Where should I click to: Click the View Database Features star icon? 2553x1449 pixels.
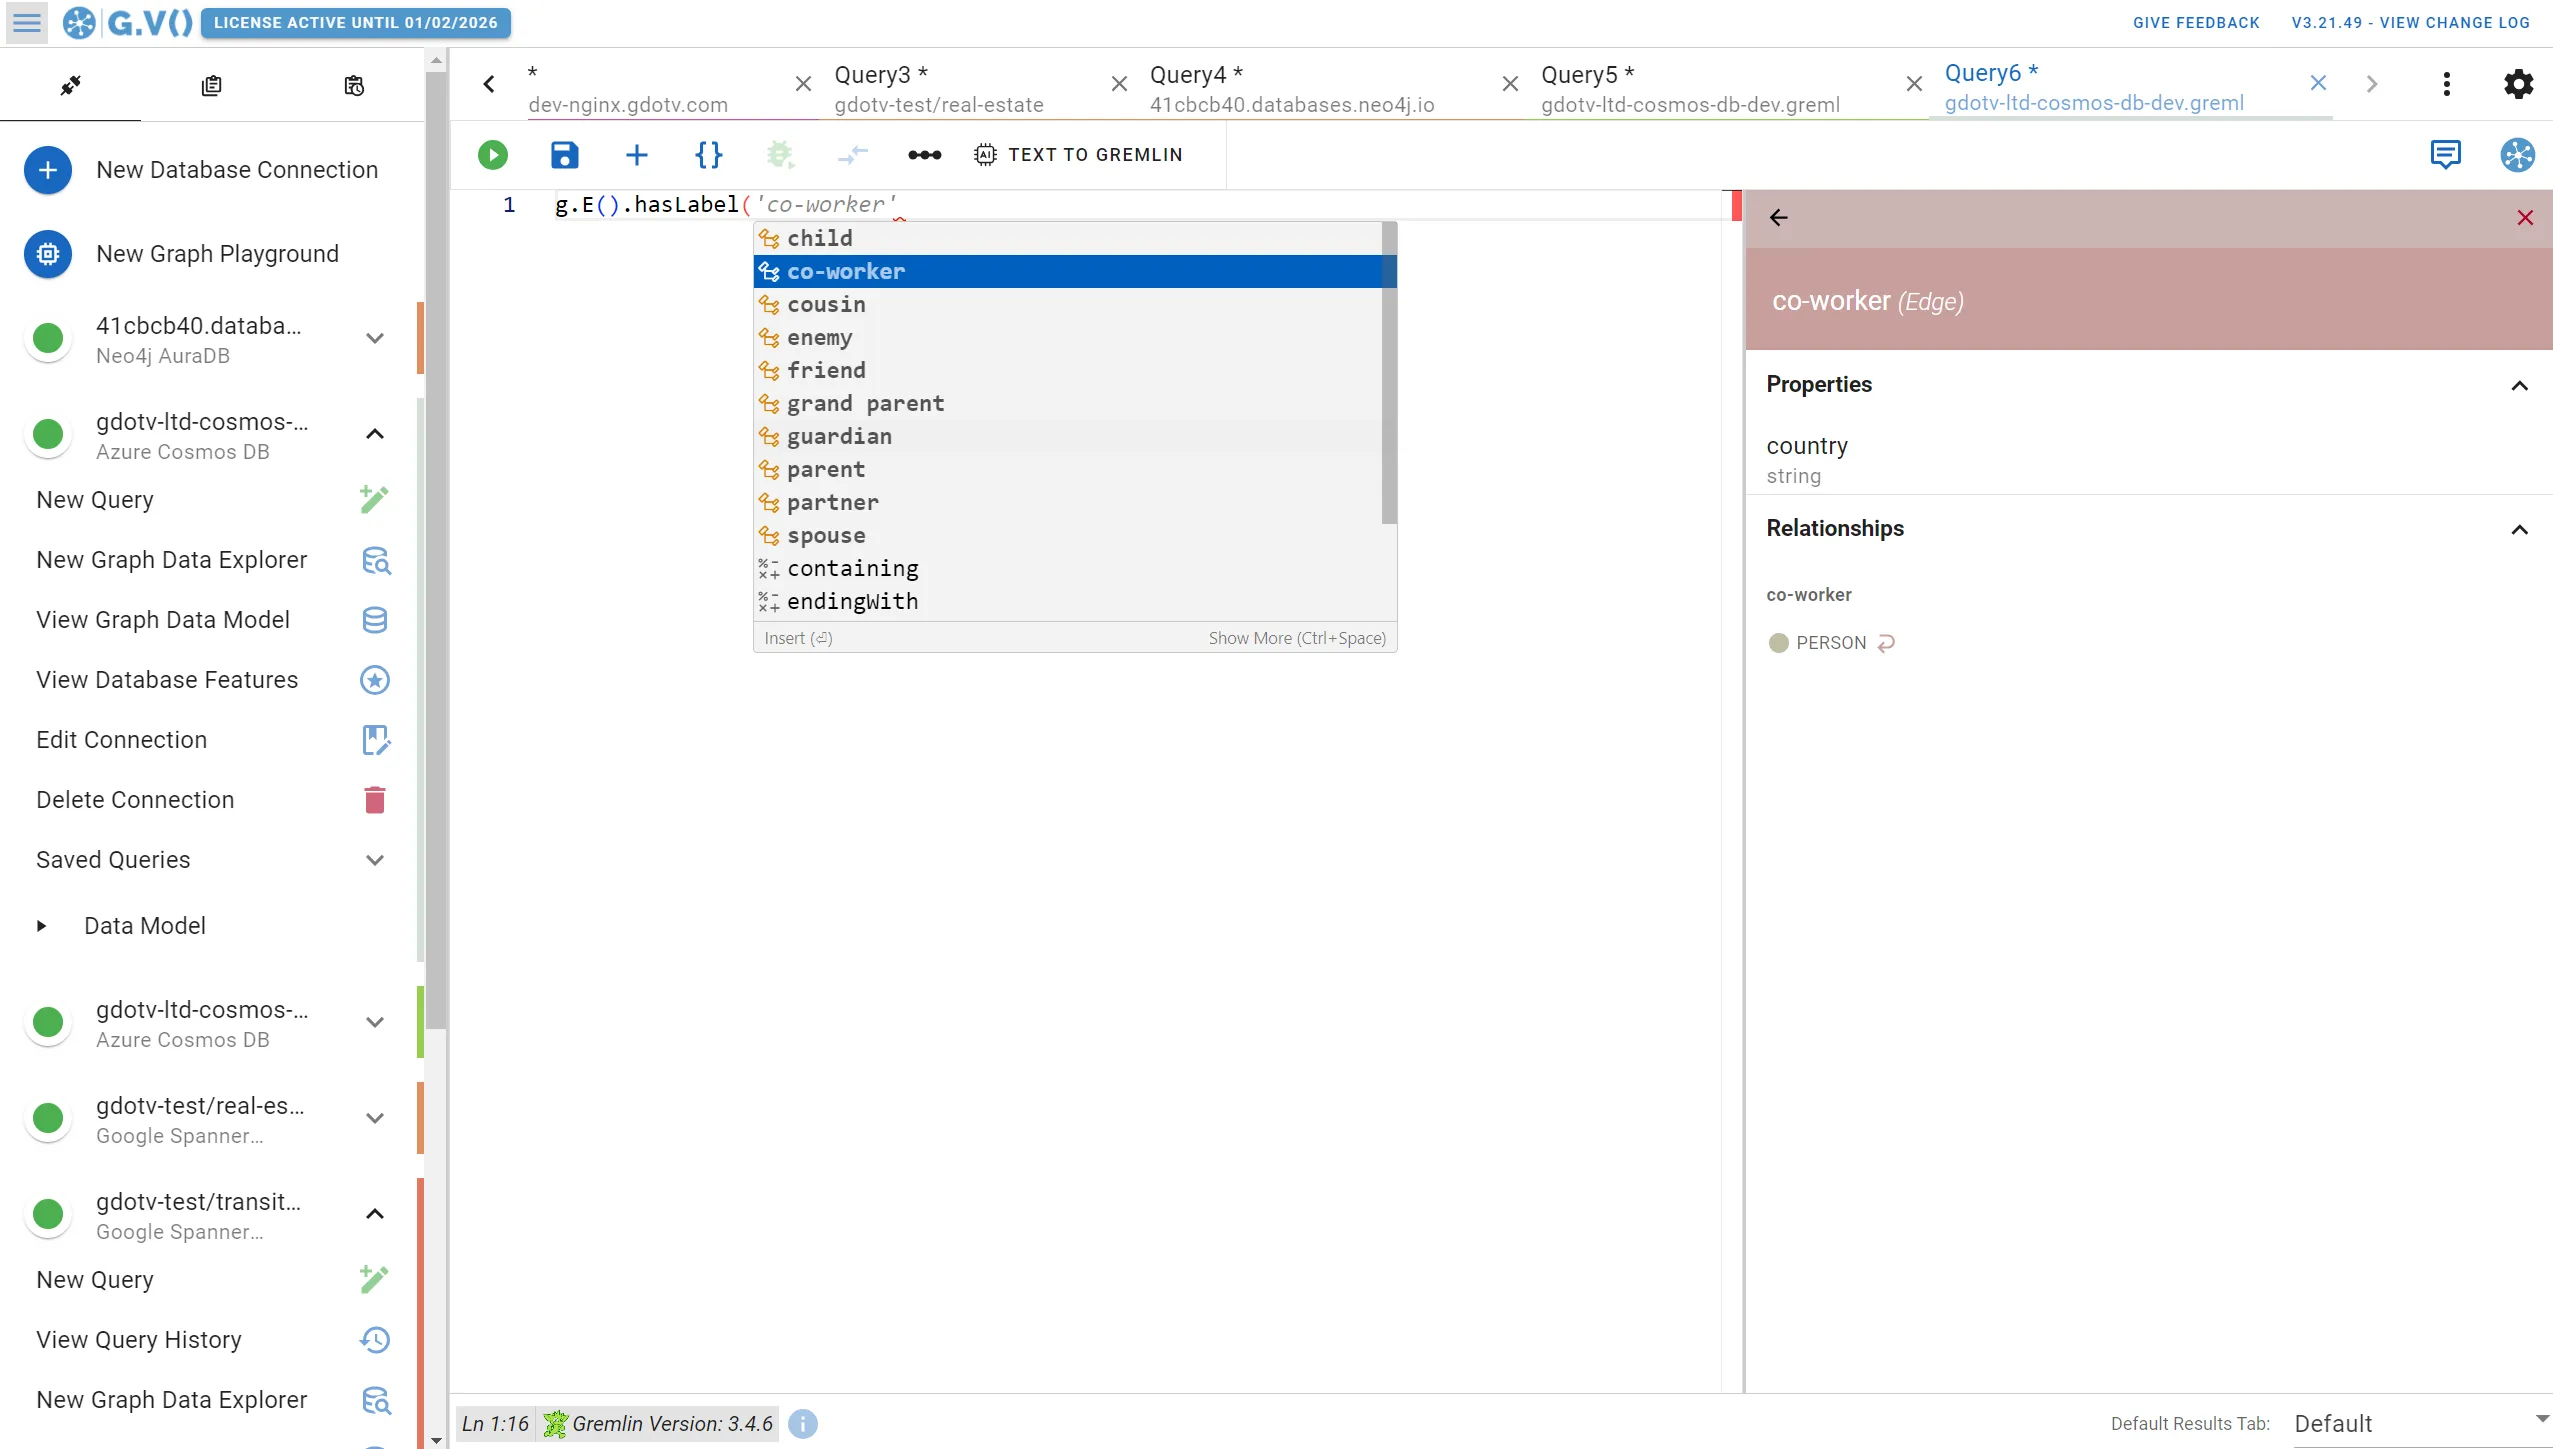point(375,680)
